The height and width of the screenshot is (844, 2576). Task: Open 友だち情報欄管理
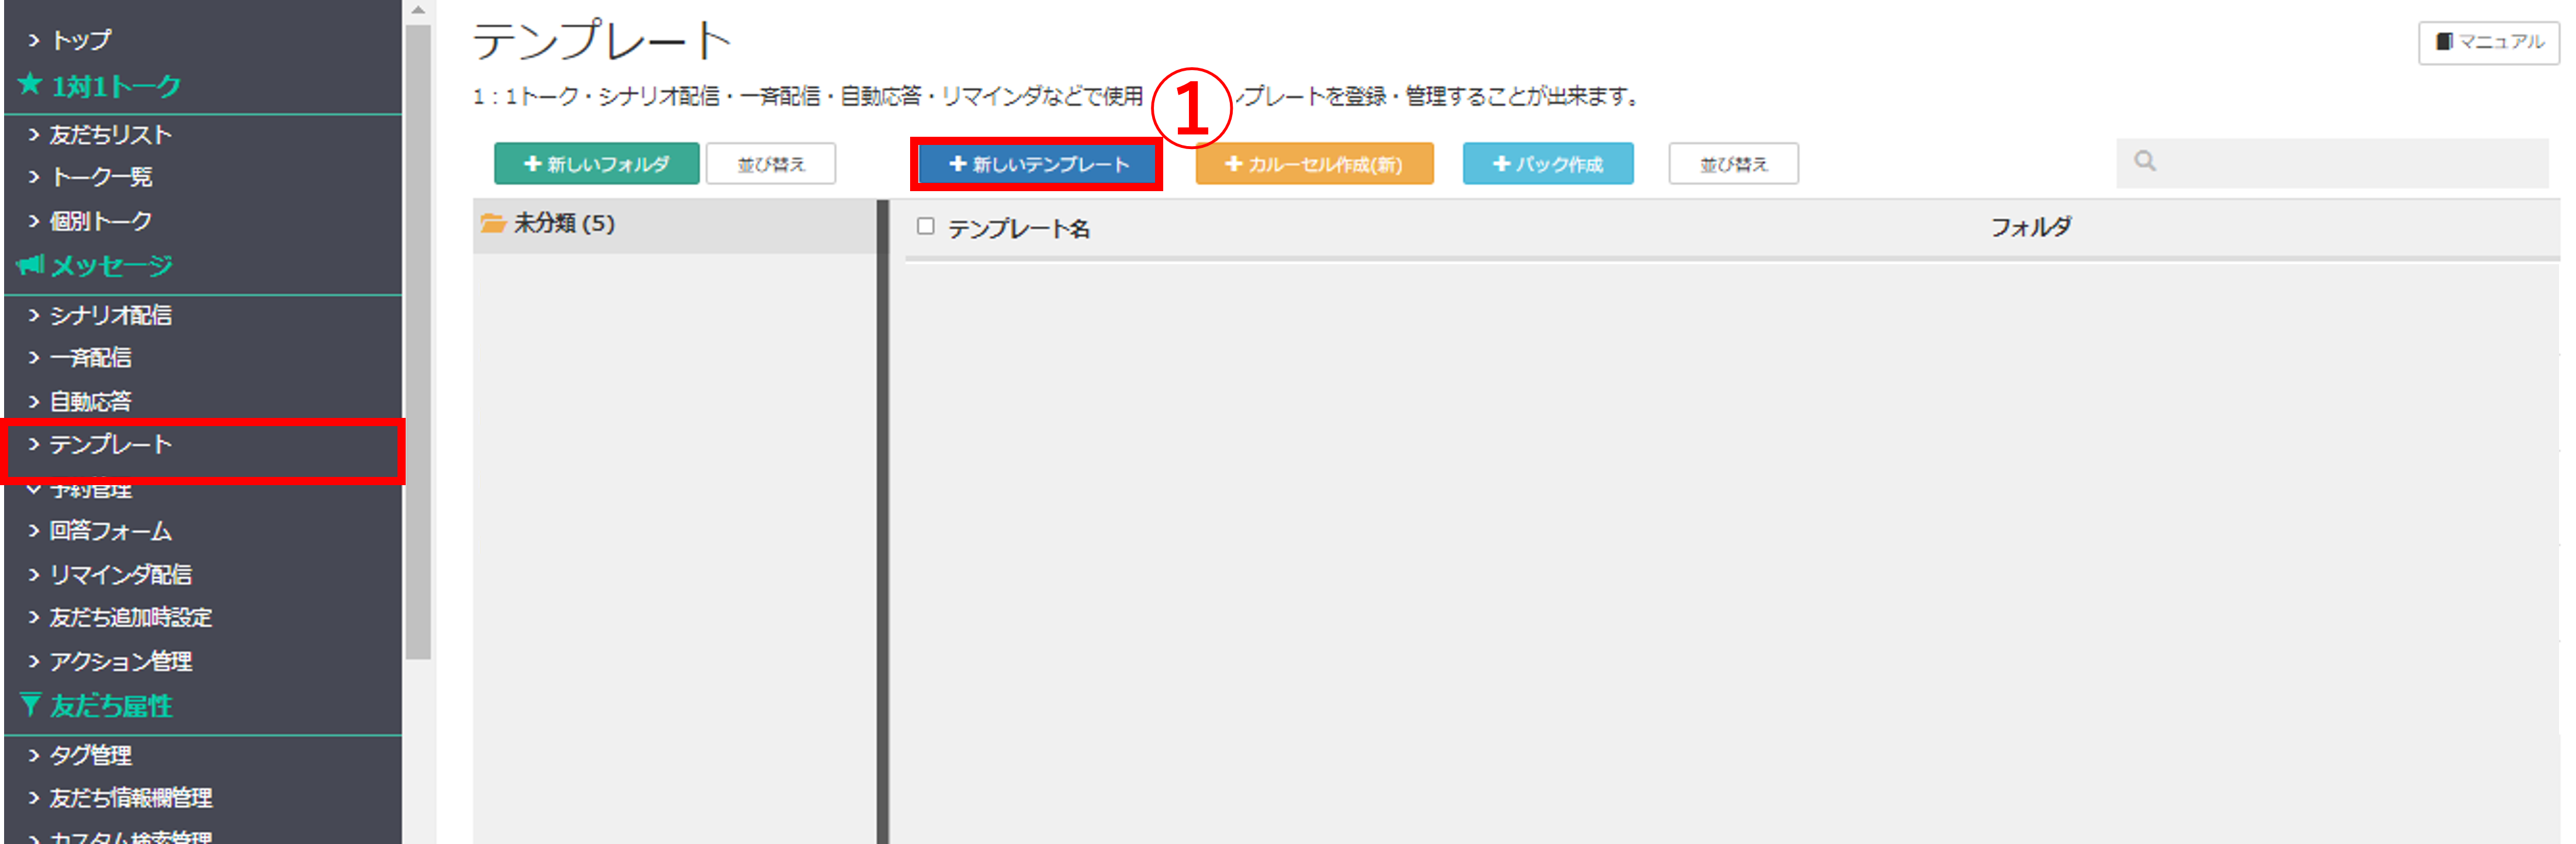tap(130, 798)
